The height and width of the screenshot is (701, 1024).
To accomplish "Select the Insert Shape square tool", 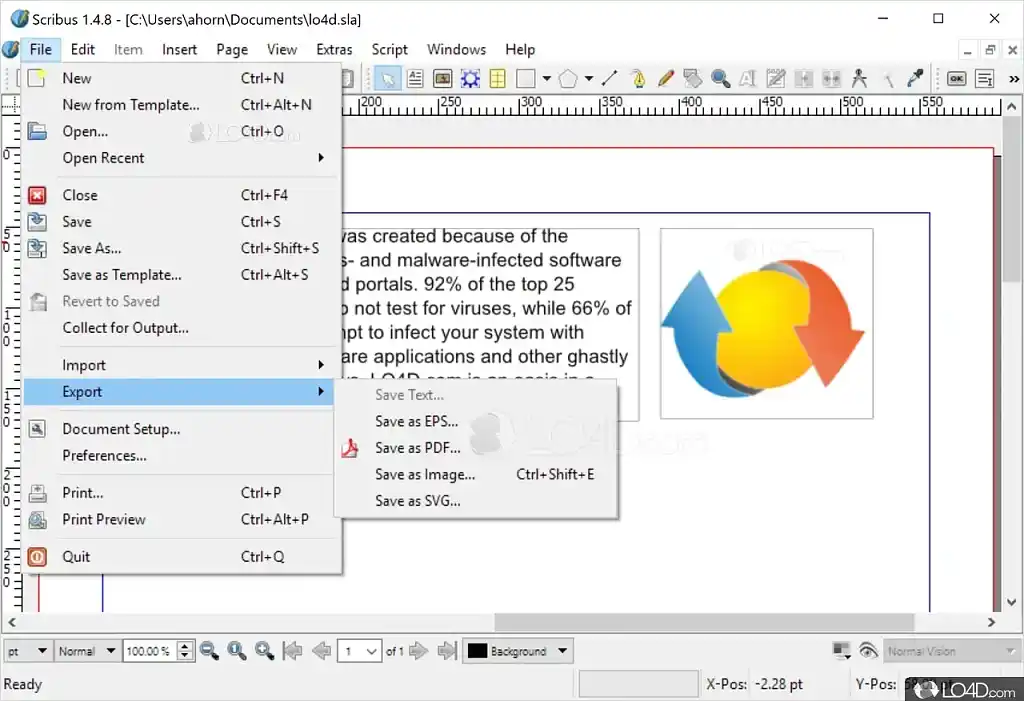I will point(525,79).
